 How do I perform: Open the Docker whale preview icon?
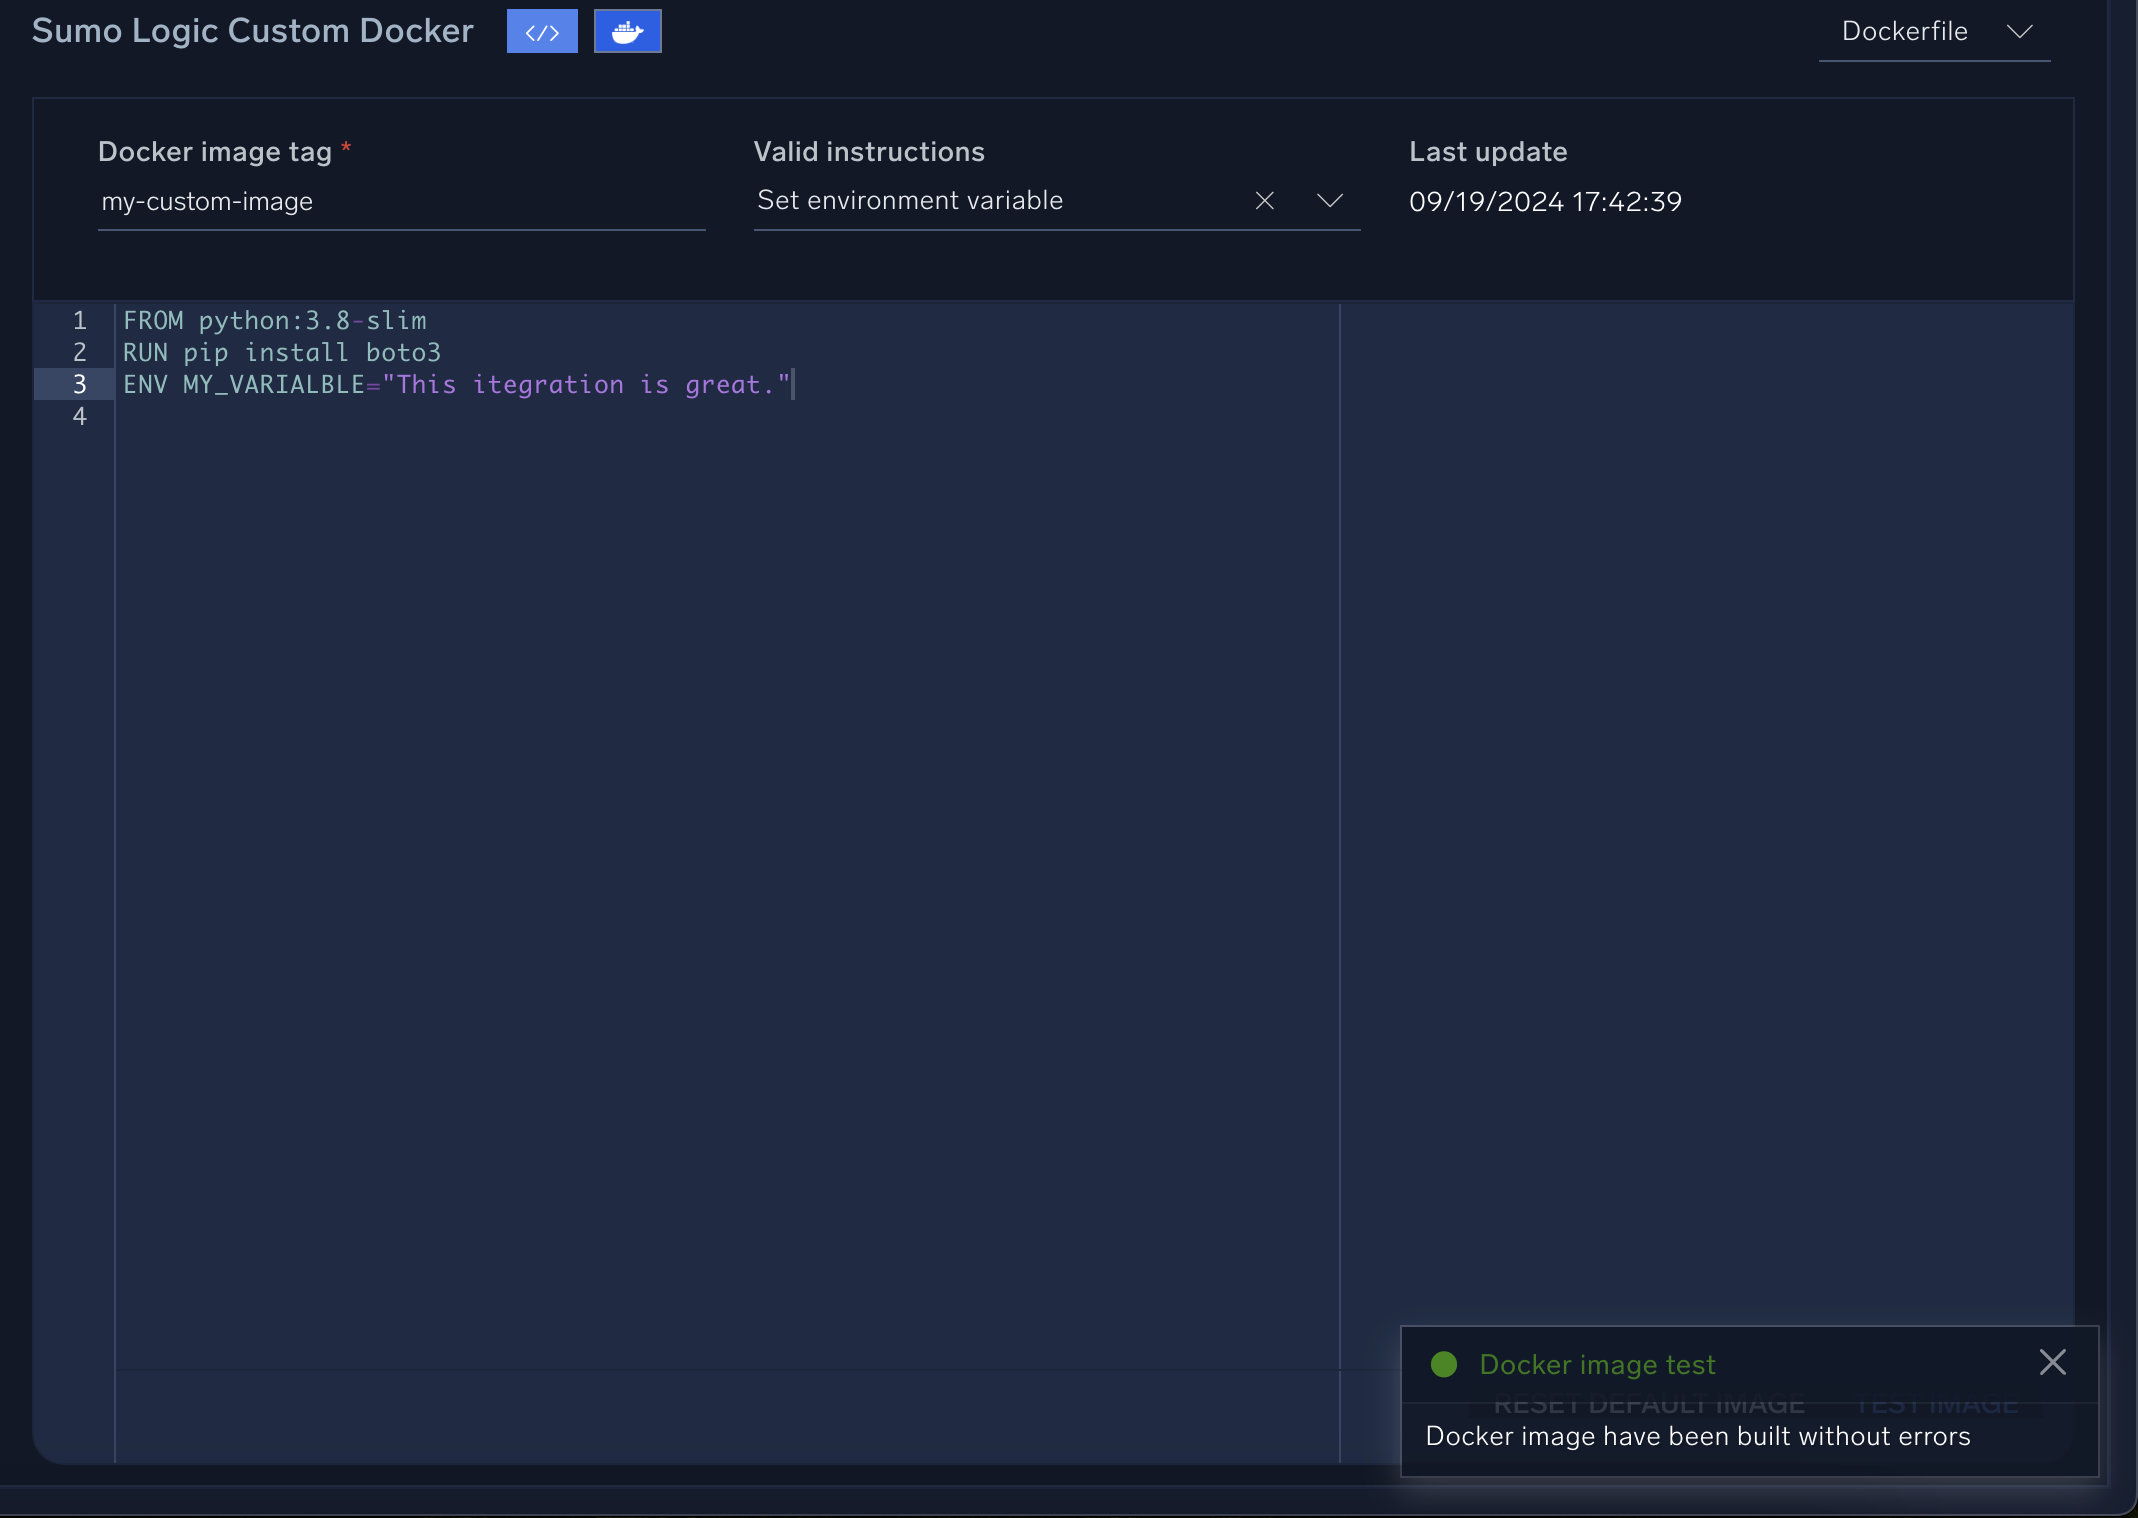point(627,31)
